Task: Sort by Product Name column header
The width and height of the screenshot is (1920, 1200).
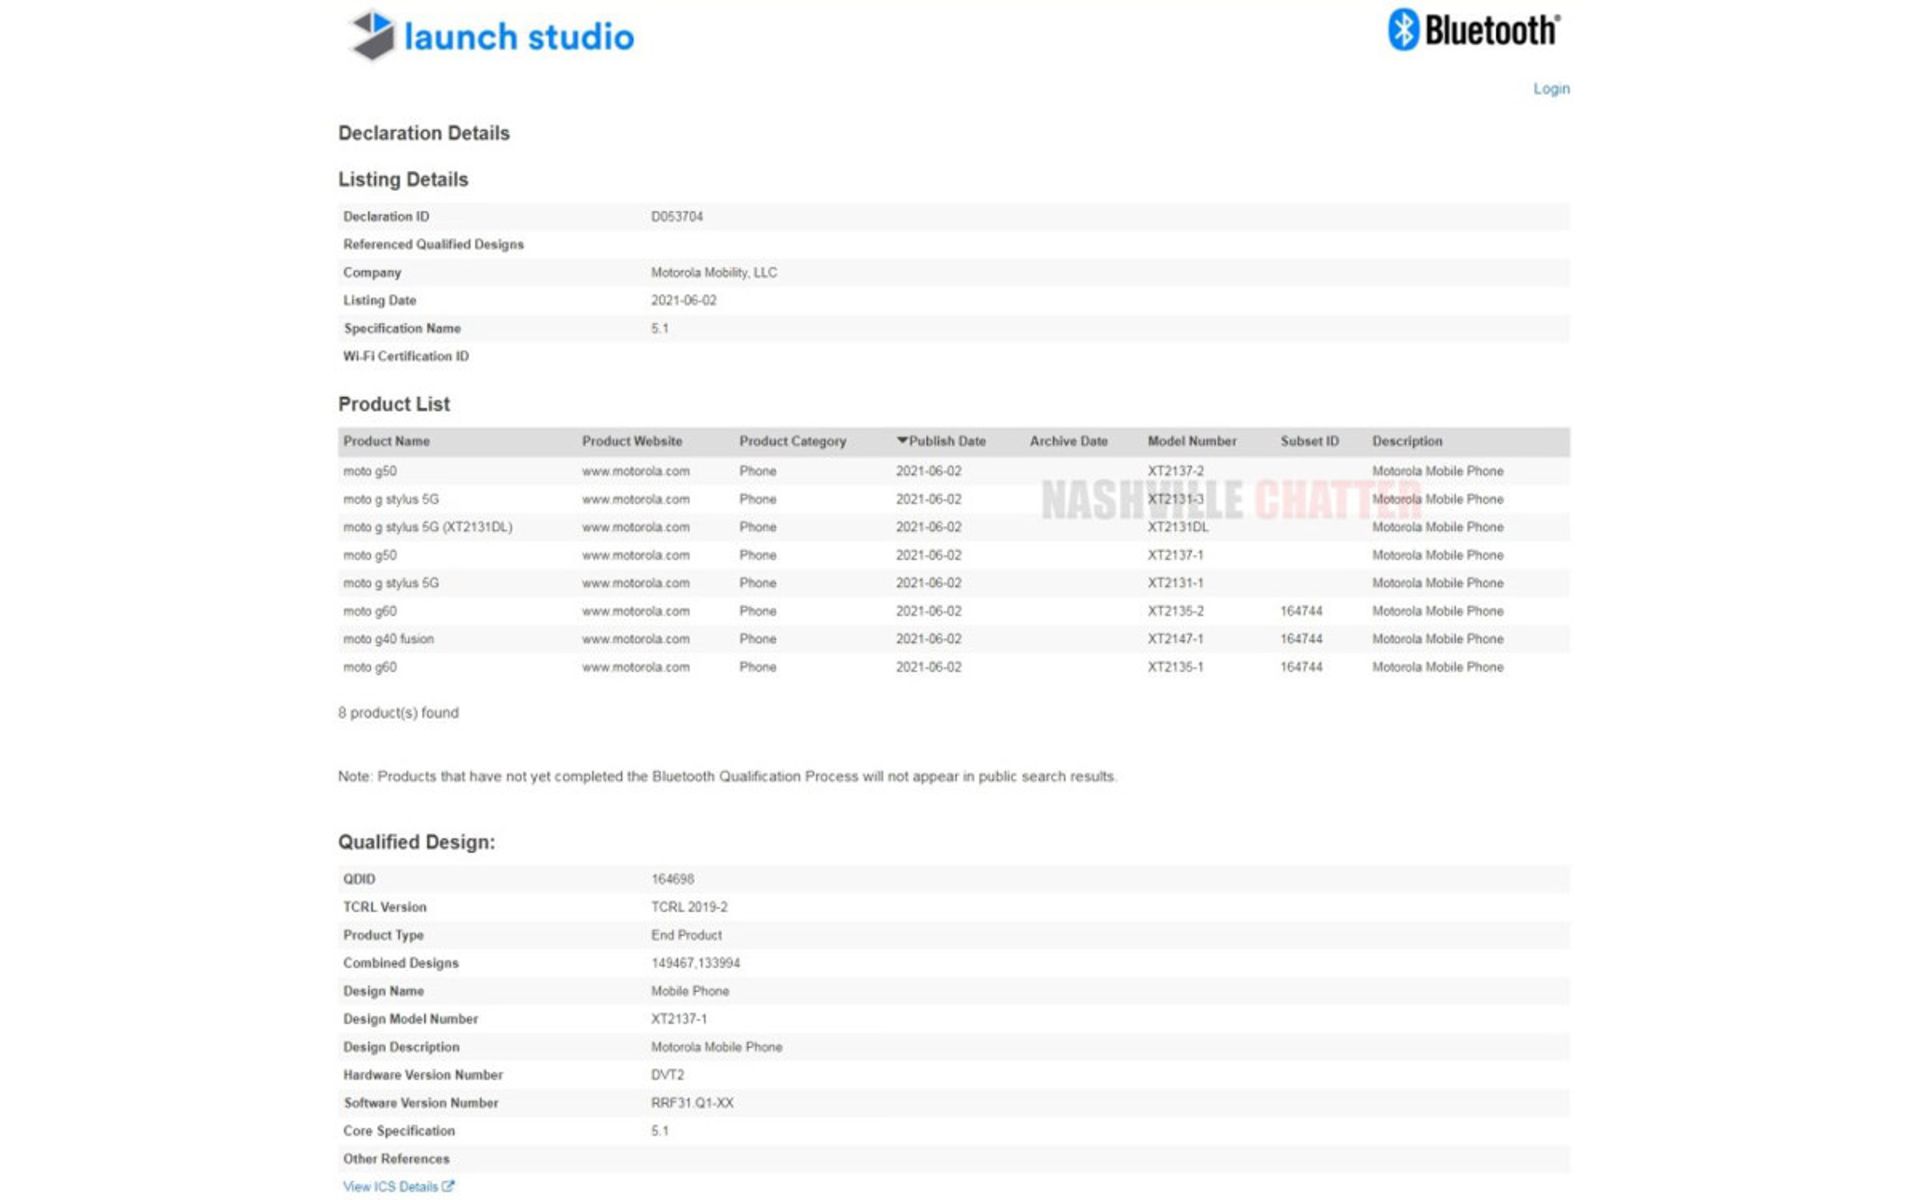Action: (386, 441)
